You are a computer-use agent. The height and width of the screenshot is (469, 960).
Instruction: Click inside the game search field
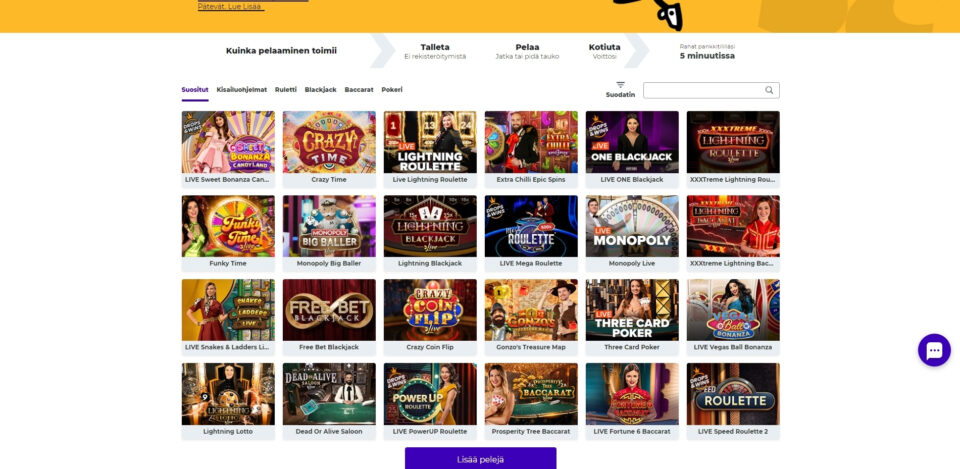click(711, 90)
